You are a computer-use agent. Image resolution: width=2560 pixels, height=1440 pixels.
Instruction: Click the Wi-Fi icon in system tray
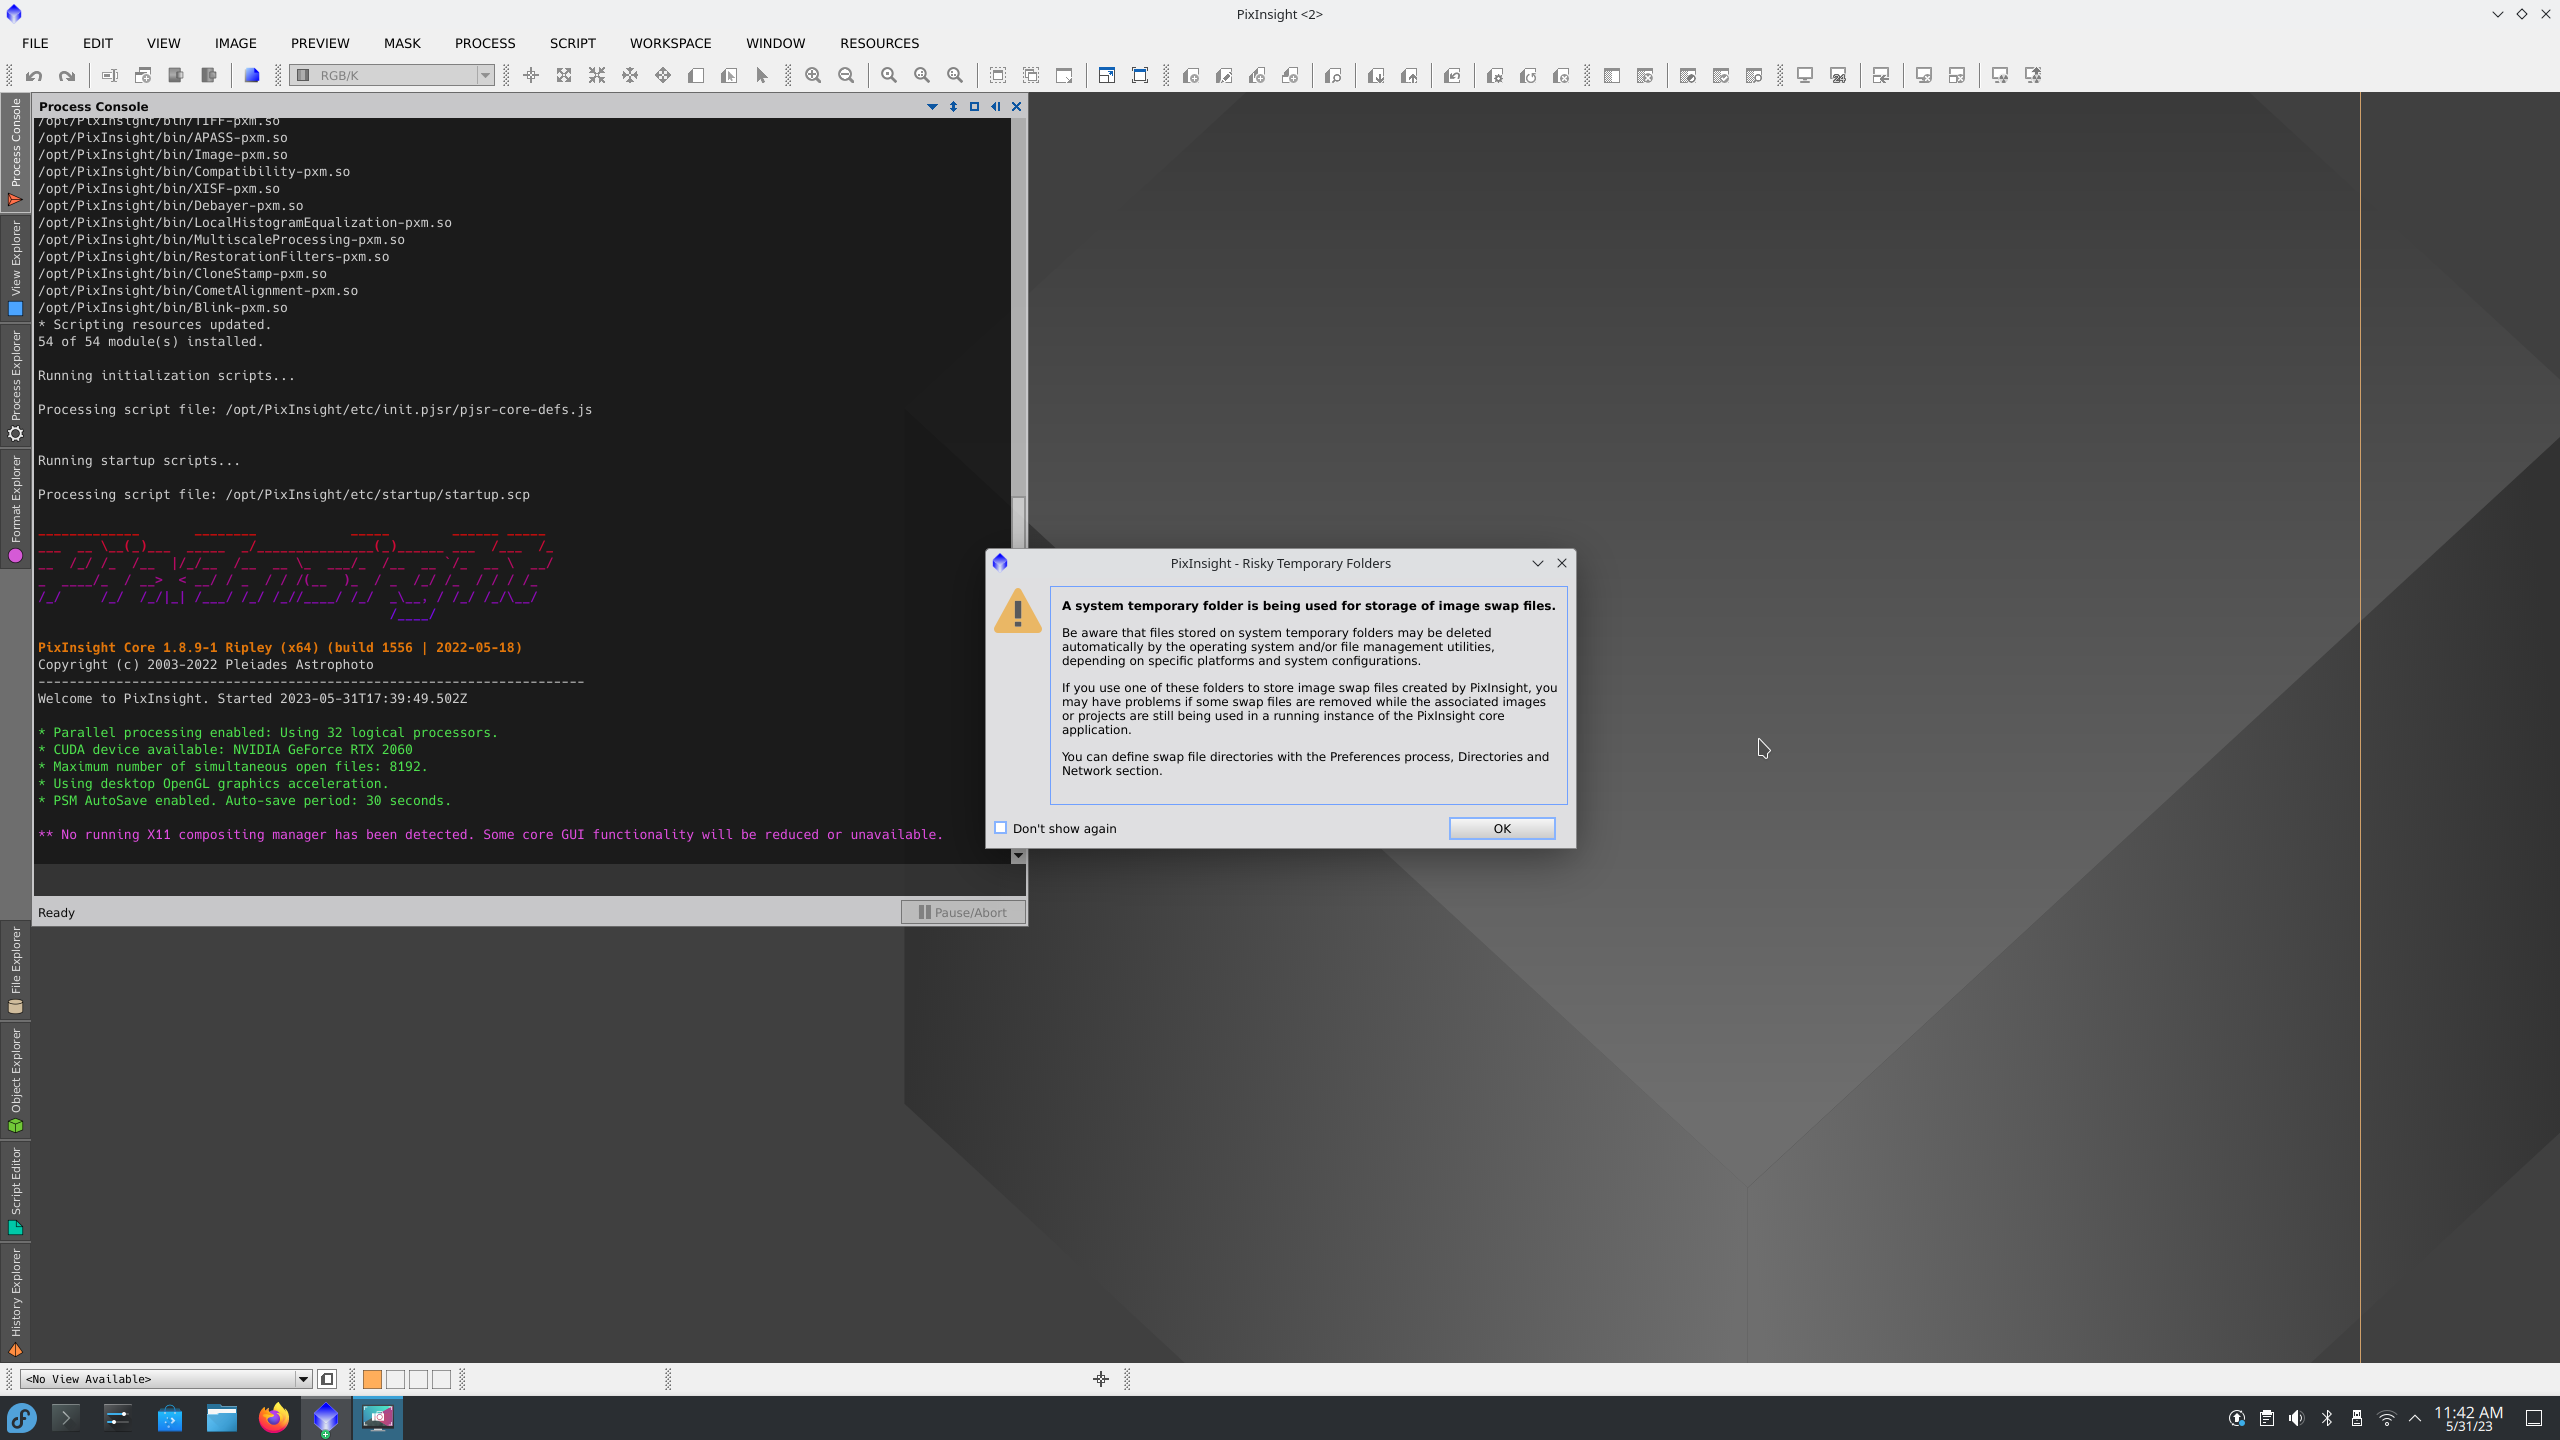[x=2386, y=1418]
